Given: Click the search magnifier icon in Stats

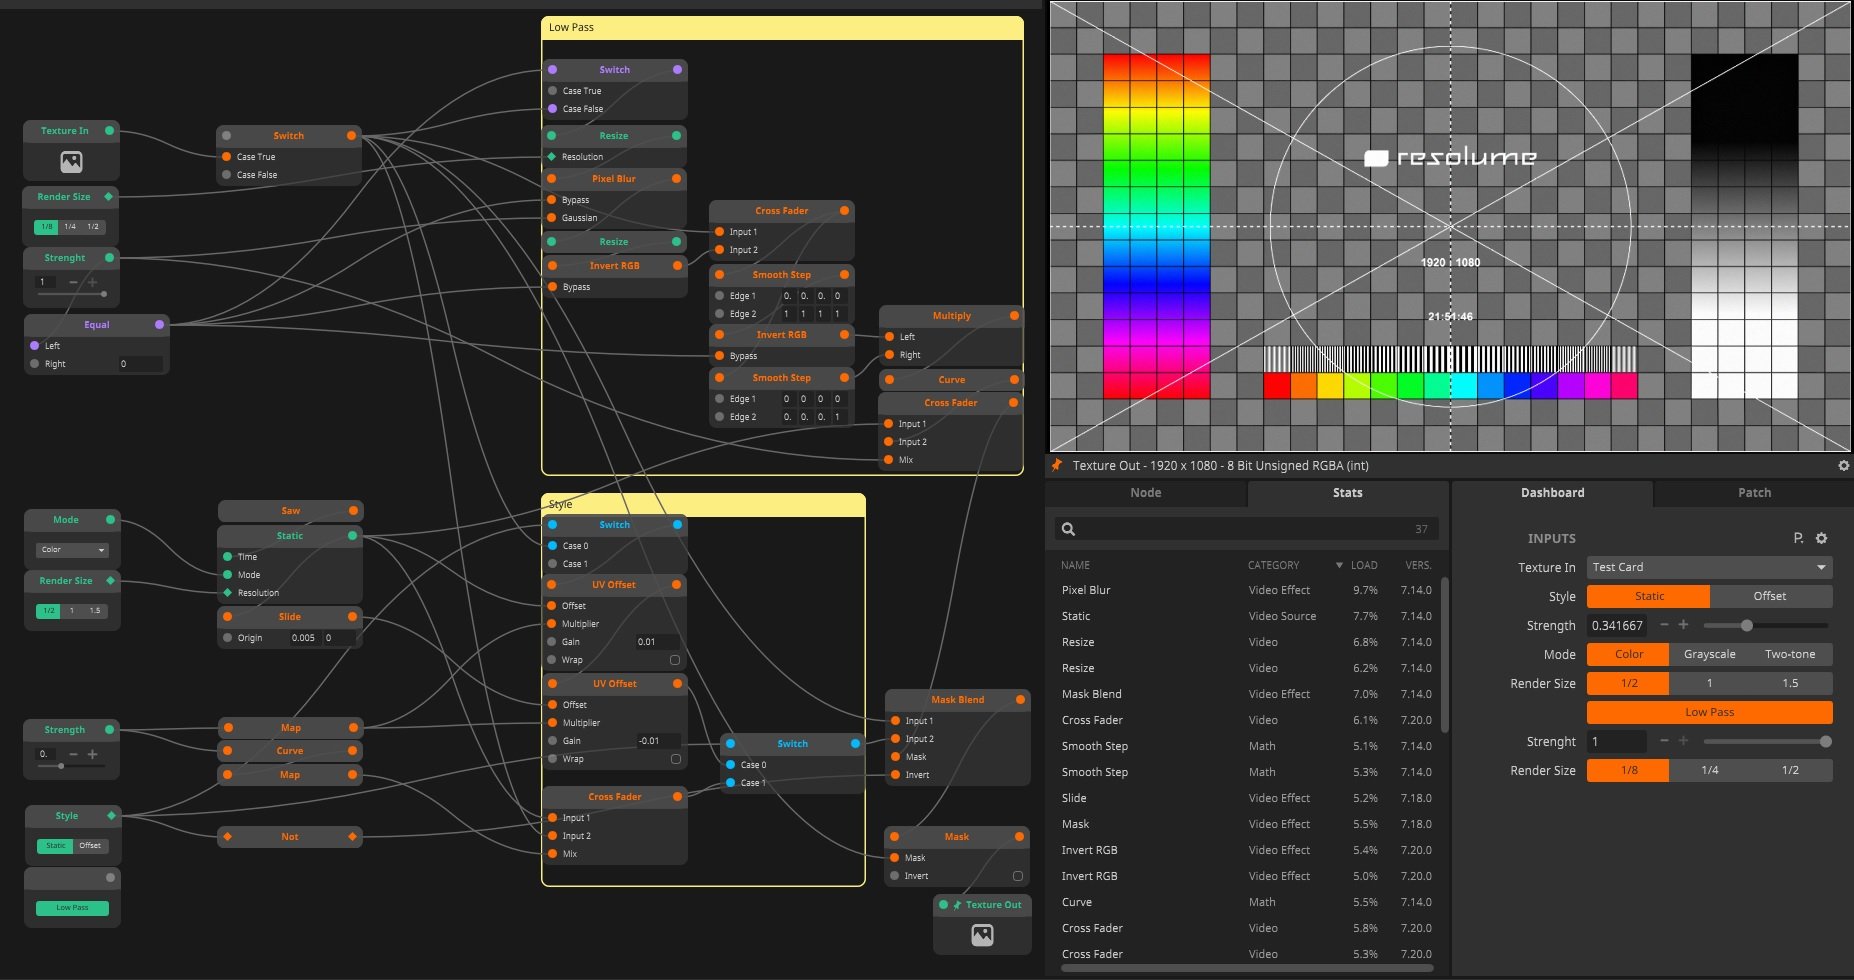Looking at the screenshot, I should pyautogui.click(x=1068, y=529).
